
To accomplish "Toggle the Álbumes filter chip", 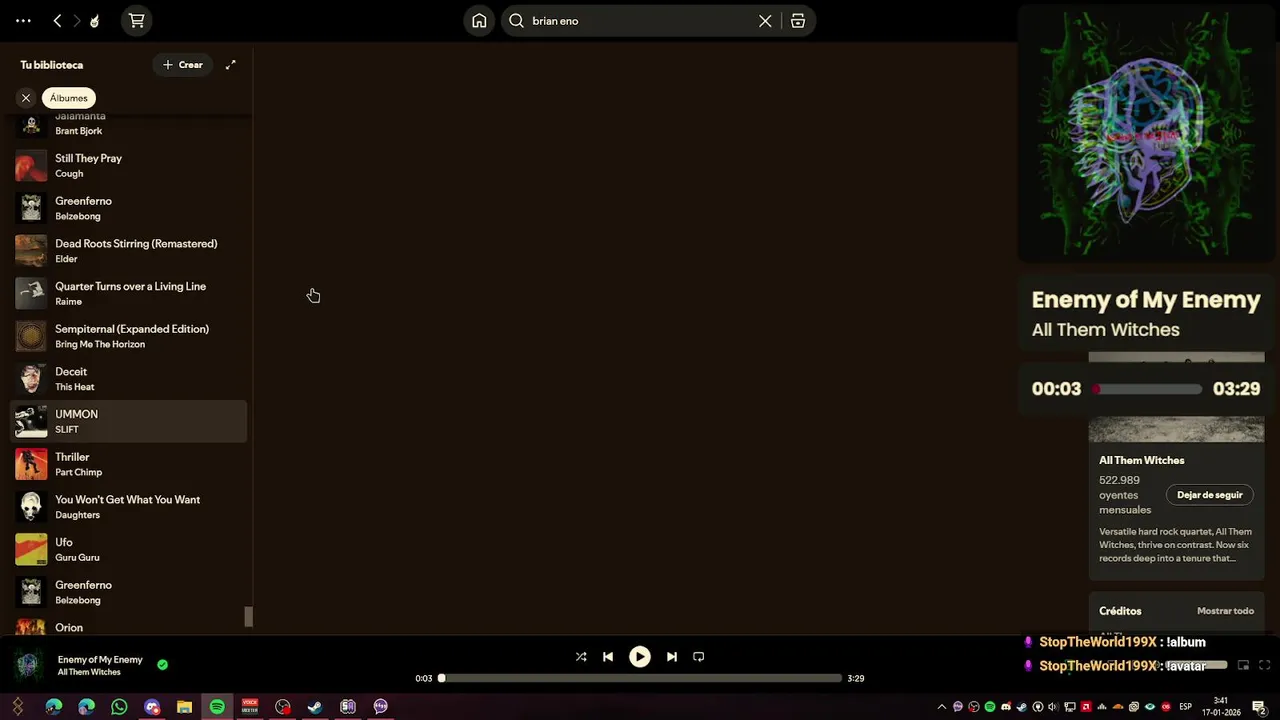I will (x=69, y=98).
